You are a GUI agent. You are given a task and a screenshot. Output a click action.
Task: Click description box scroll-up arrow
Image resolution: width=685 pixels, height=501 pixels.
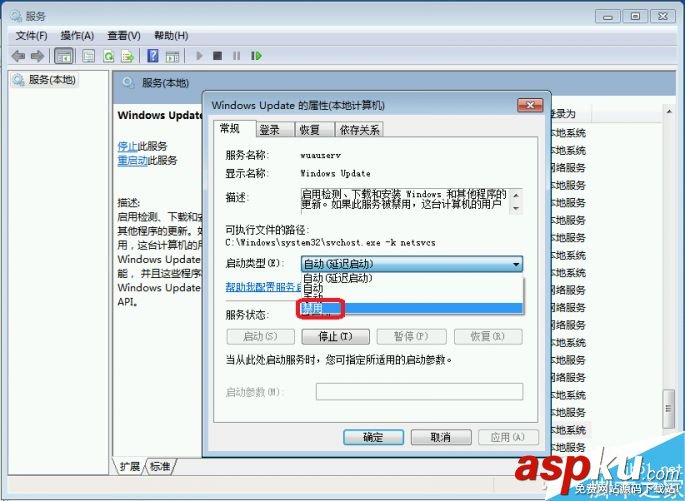[x=516, y=195]
